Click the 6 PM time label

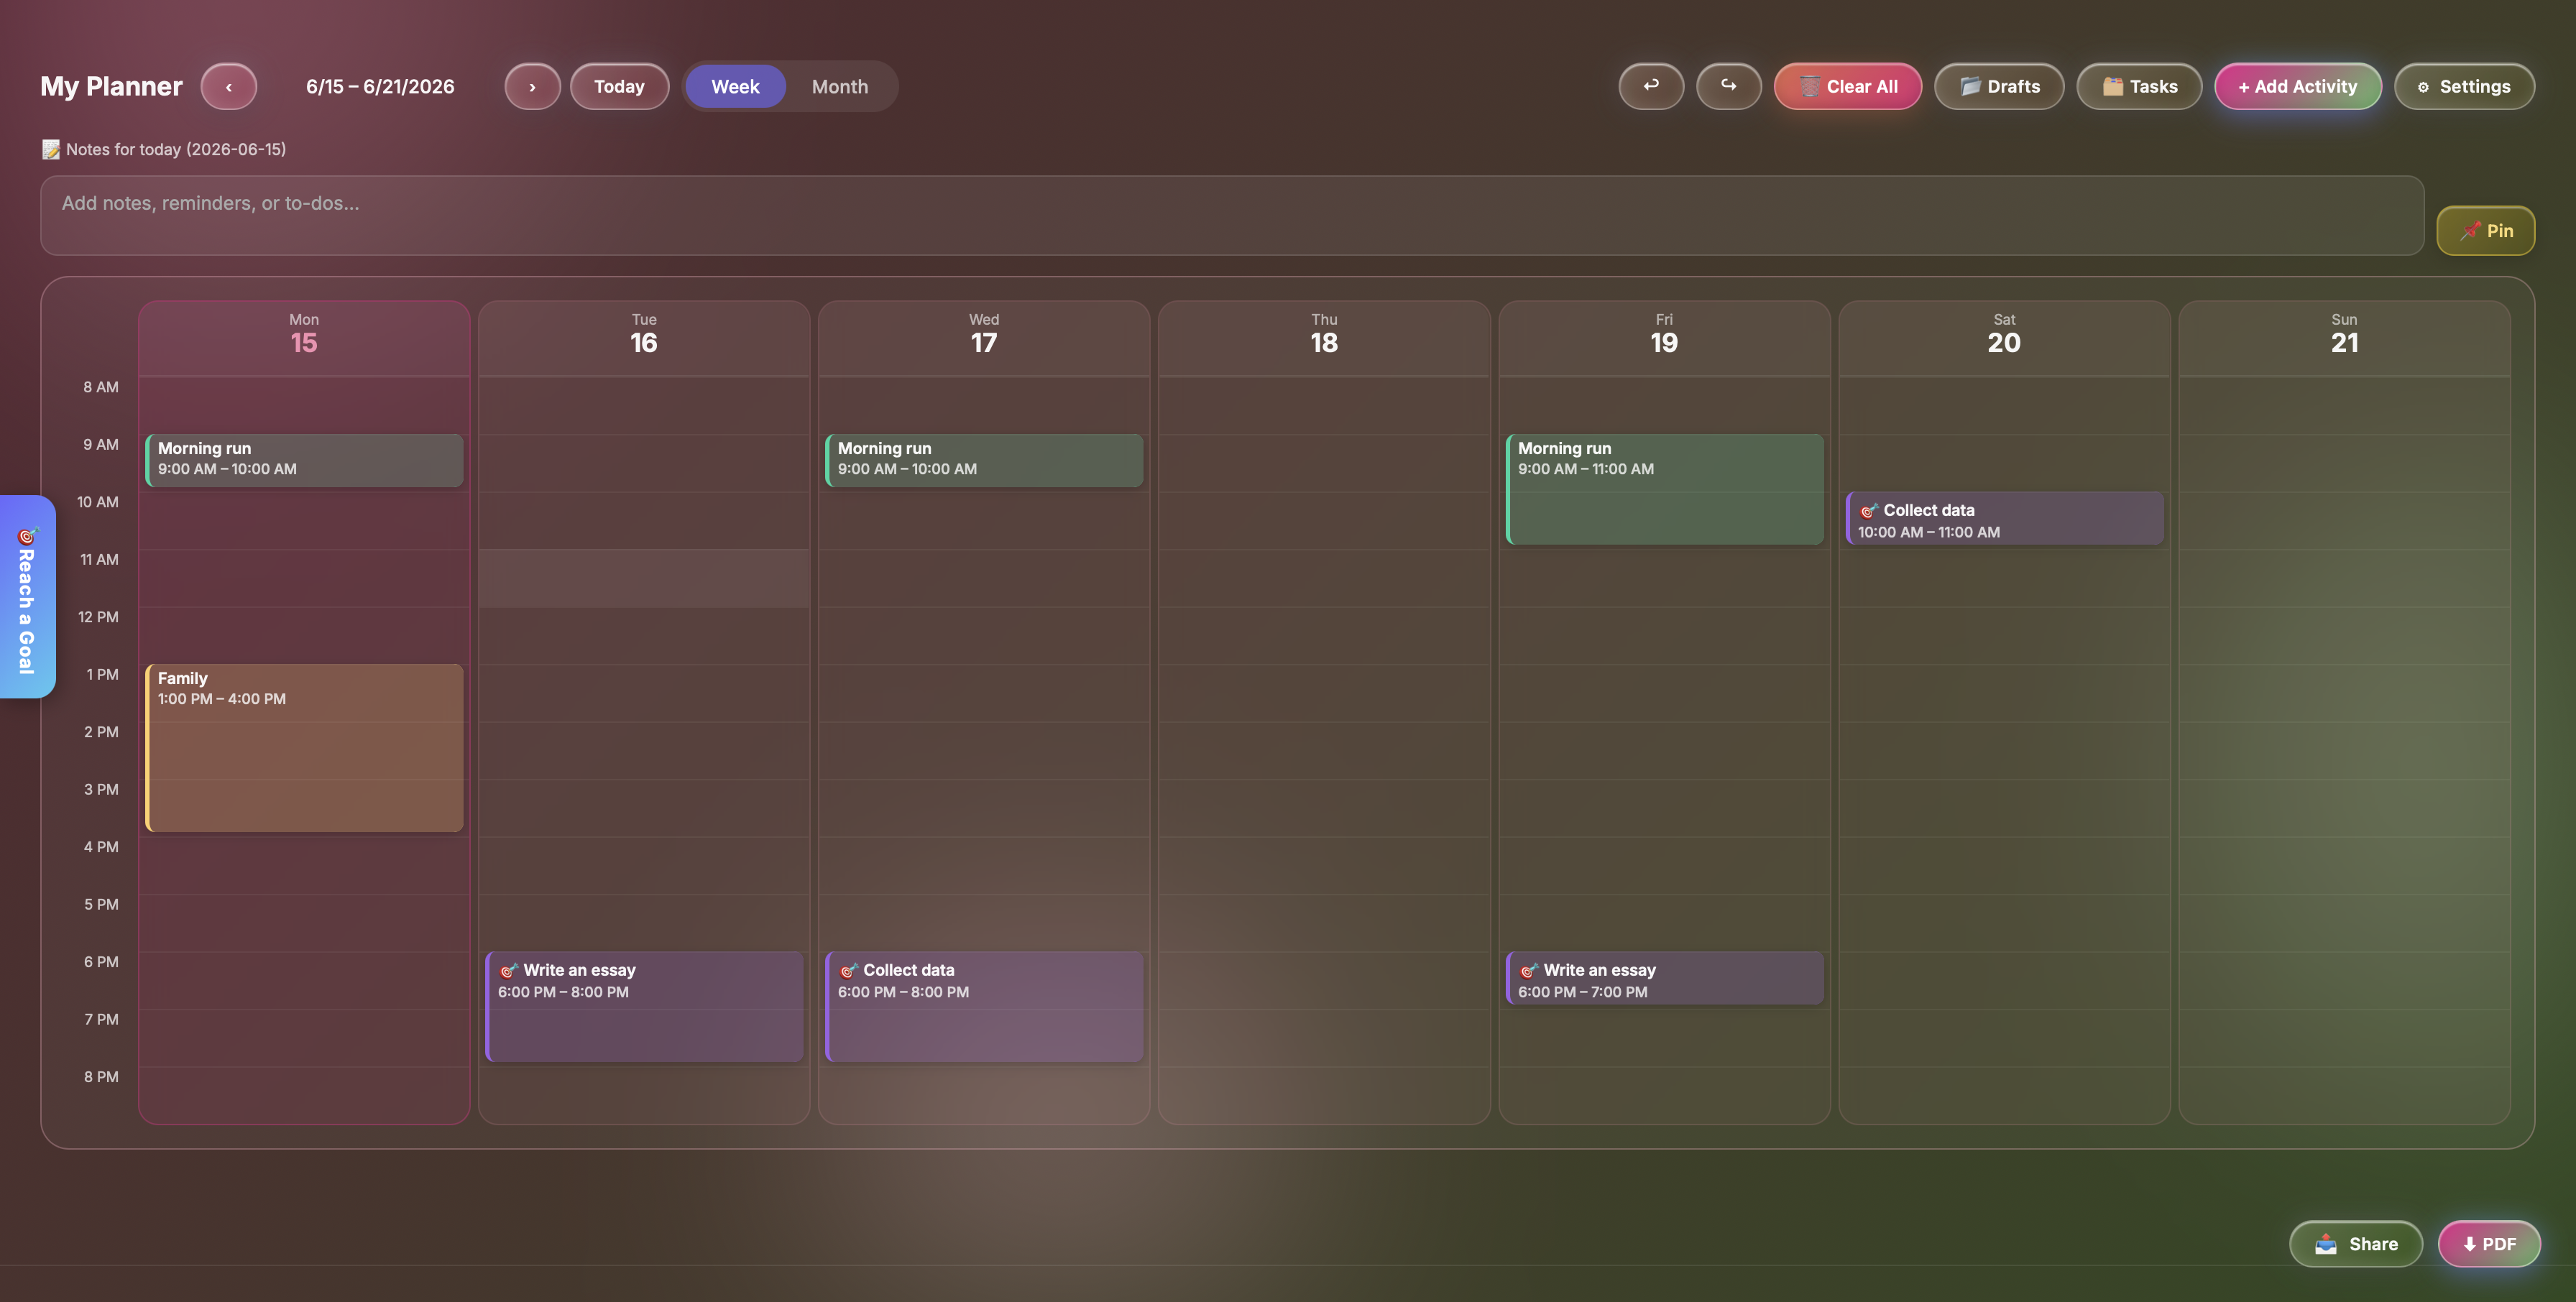coord(101,962)
